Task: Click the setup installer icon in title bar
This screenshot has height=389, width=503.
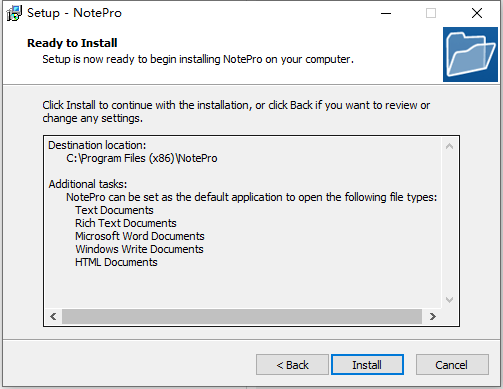Action: tap(14, 13)
